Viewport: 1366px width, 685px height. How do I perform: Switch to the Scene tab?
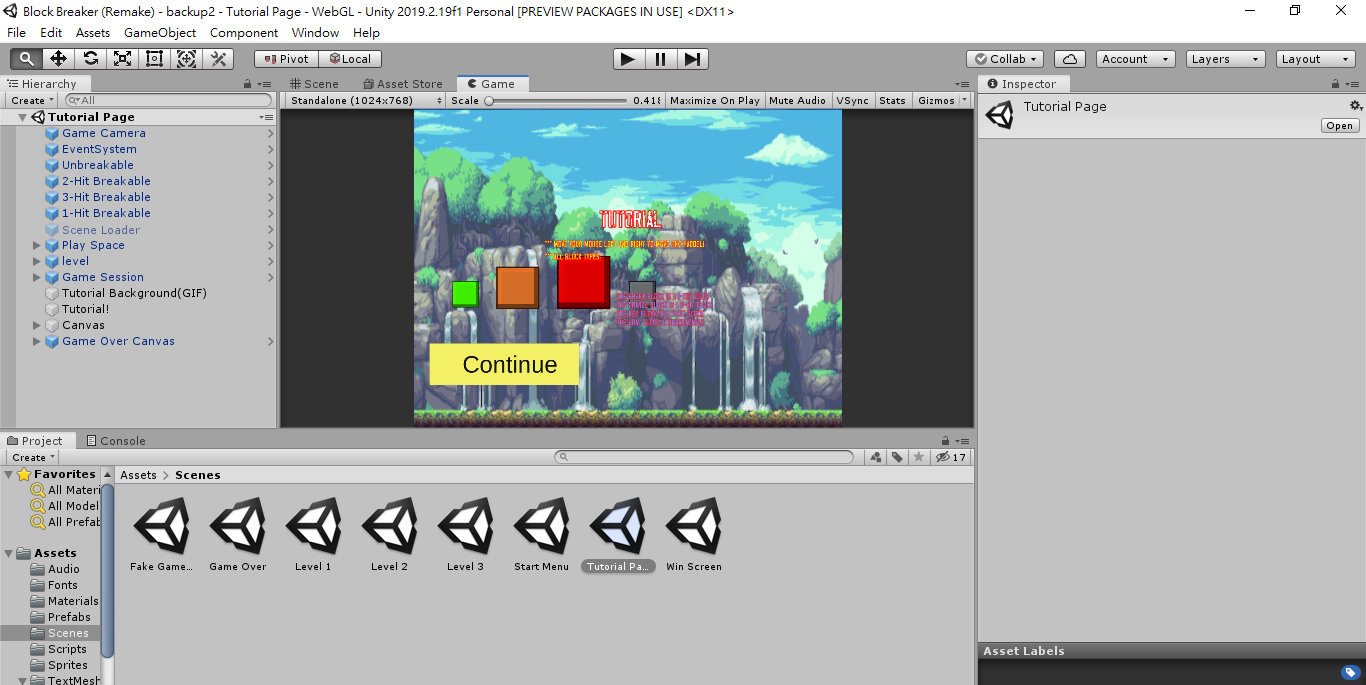coord(316,83)
